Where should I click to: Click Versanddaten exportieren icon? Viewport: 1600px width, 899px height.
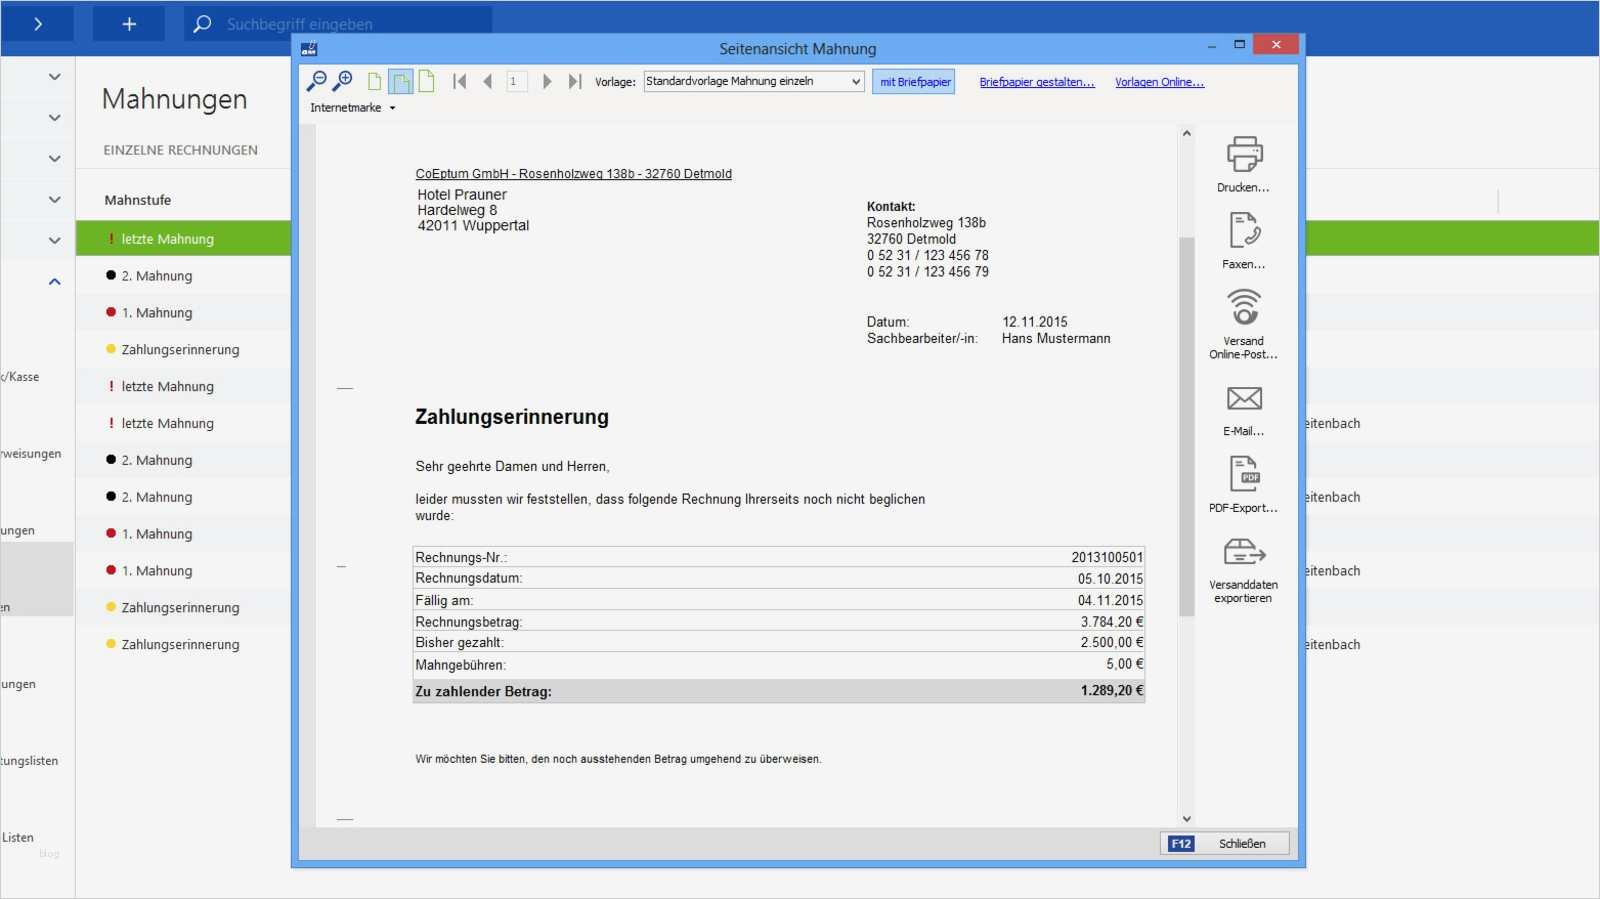point(1244,552)
